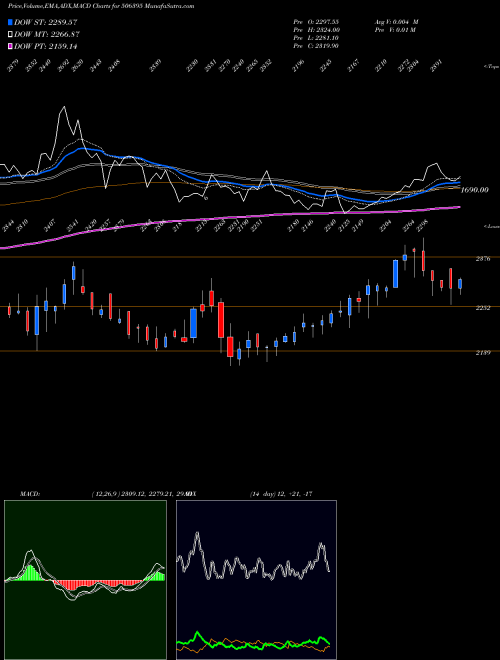Image resolution: width=500 pixels, height=660 pixels.
Task: Select the 'DOW MT: 2266.87' legend text
Action: [47, 35]
